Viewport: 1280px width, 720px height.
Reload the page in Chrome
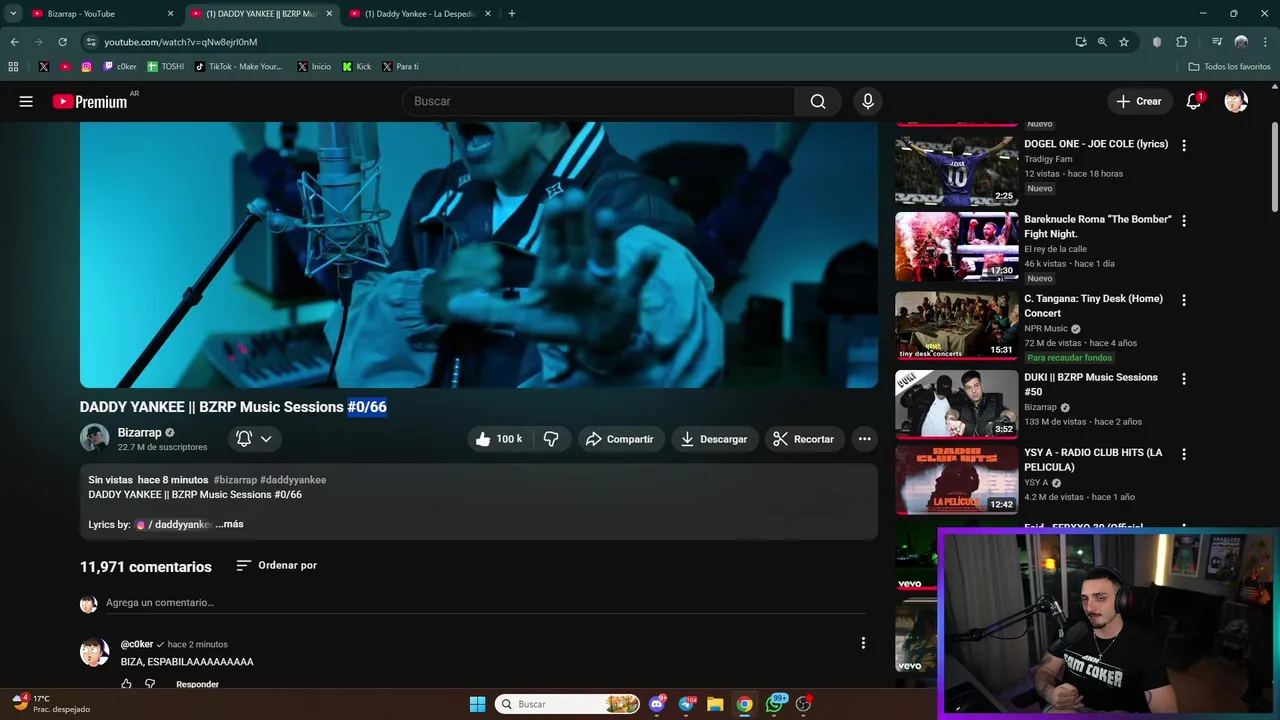[x=62, y=42]
